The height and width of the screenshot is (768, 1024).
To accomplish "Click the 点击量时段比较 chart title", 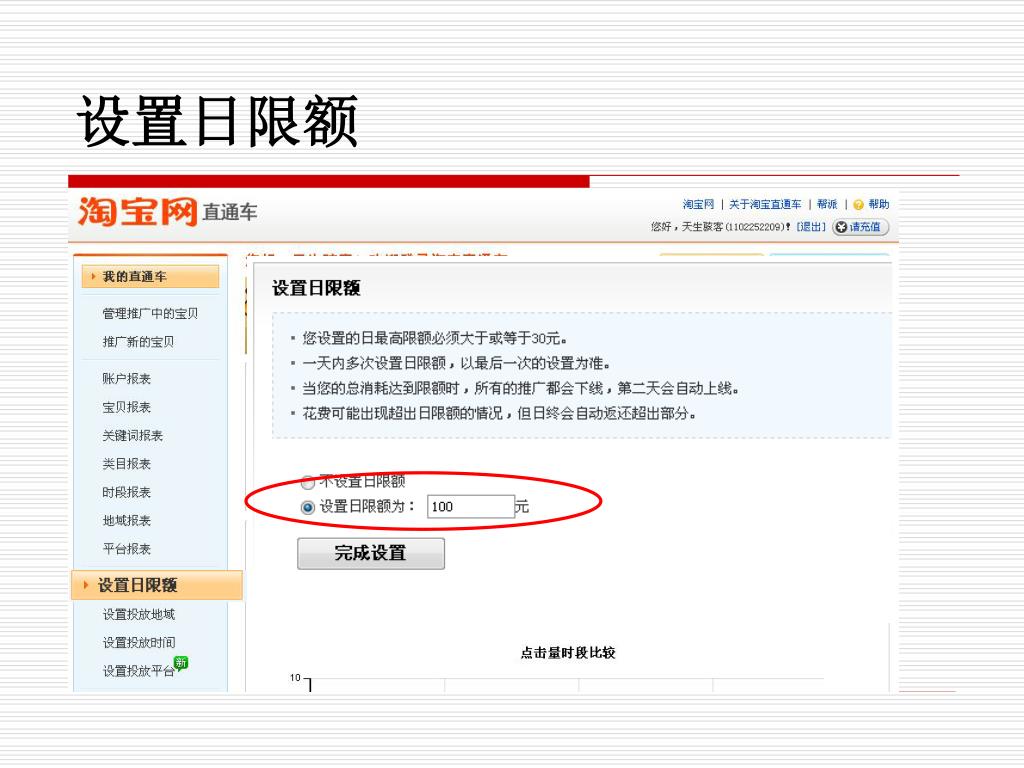I will (x=568, y=652).
